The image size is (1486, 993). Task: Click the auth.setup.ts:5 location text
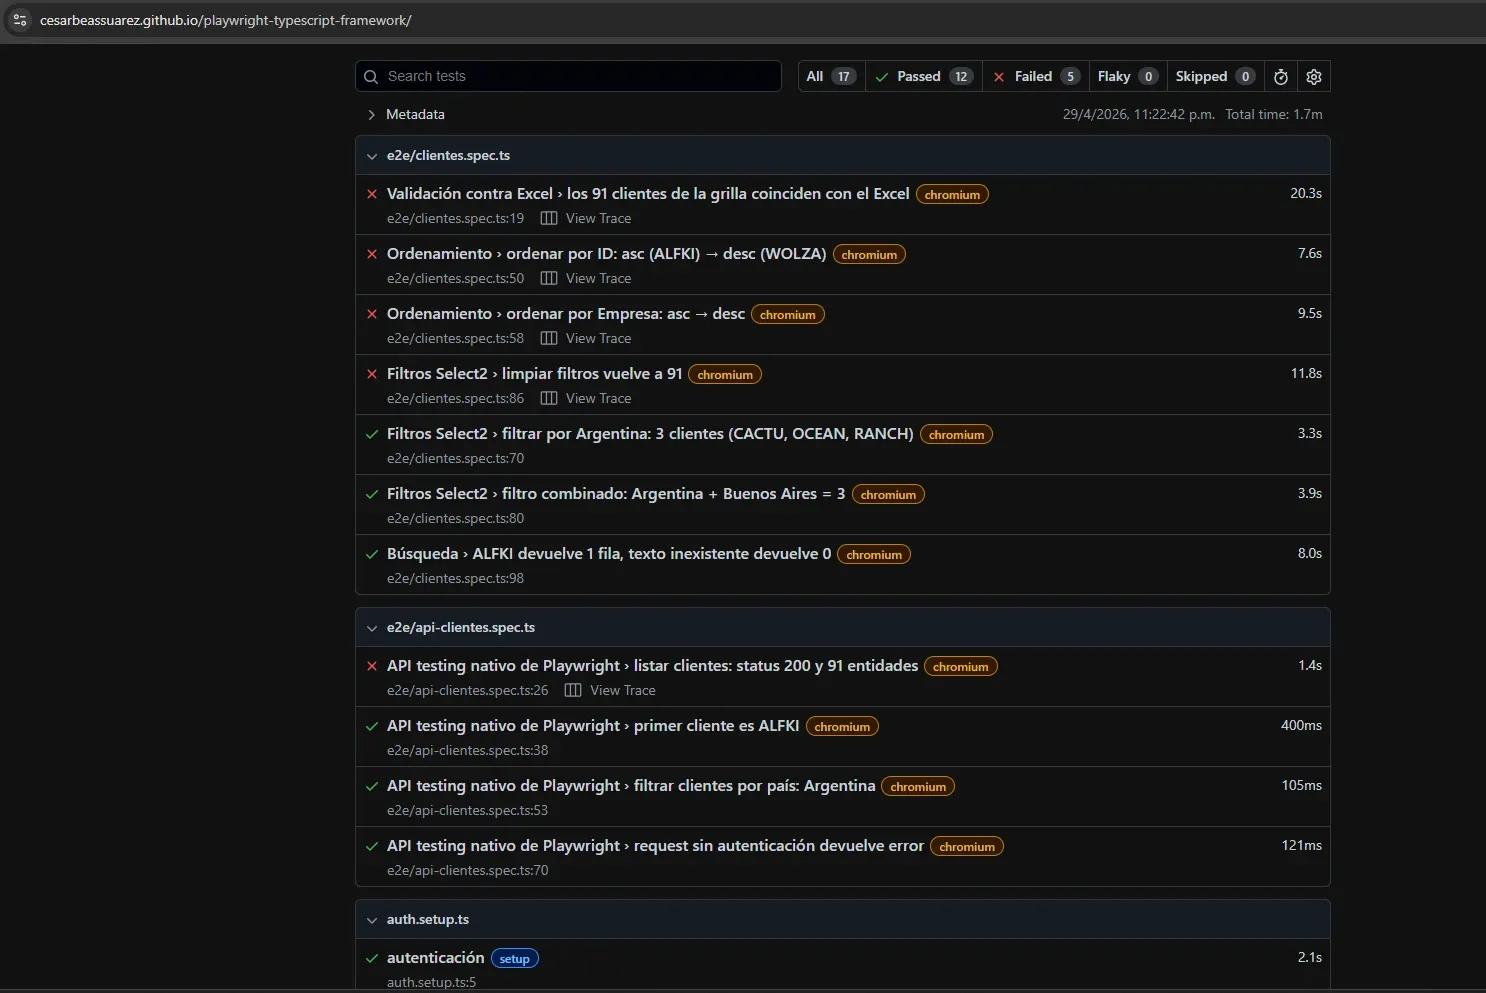[x=431, y=982]
